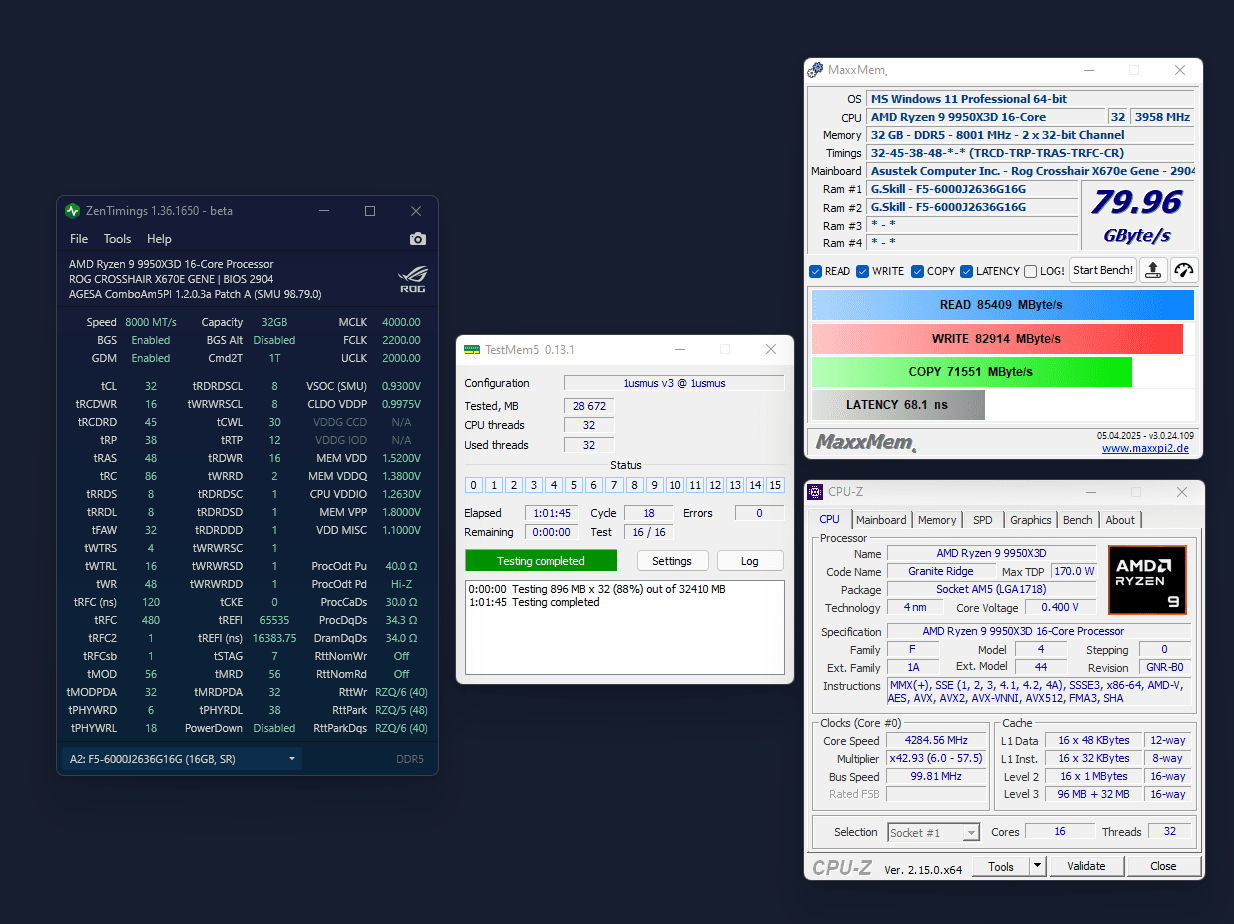The image size is (1234, 924).
Task: Click the Tested, MB value 28 672
Action: [589, 406]
